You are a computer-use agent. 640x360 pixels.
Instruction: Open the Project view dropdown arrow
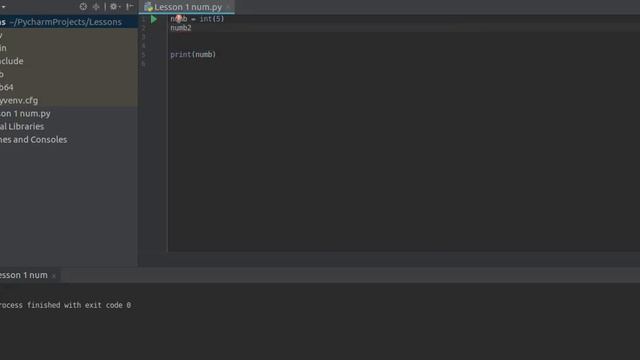3,7
